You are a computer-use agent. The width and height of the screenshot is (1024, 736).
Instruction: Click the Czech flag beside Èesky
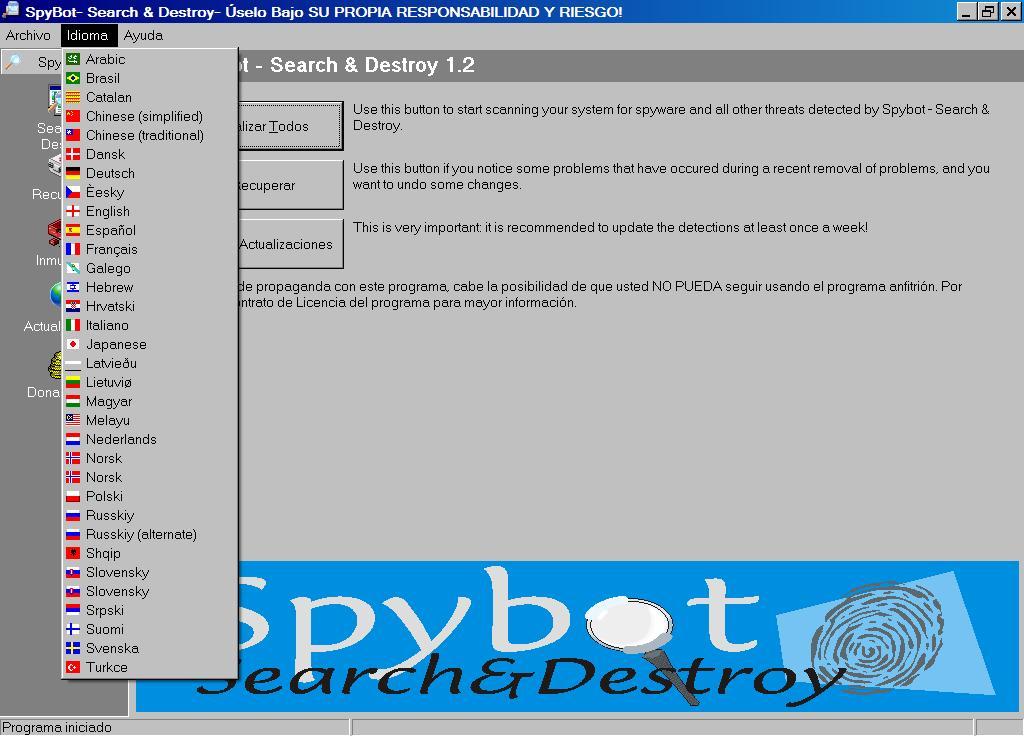tap(73, 192)
